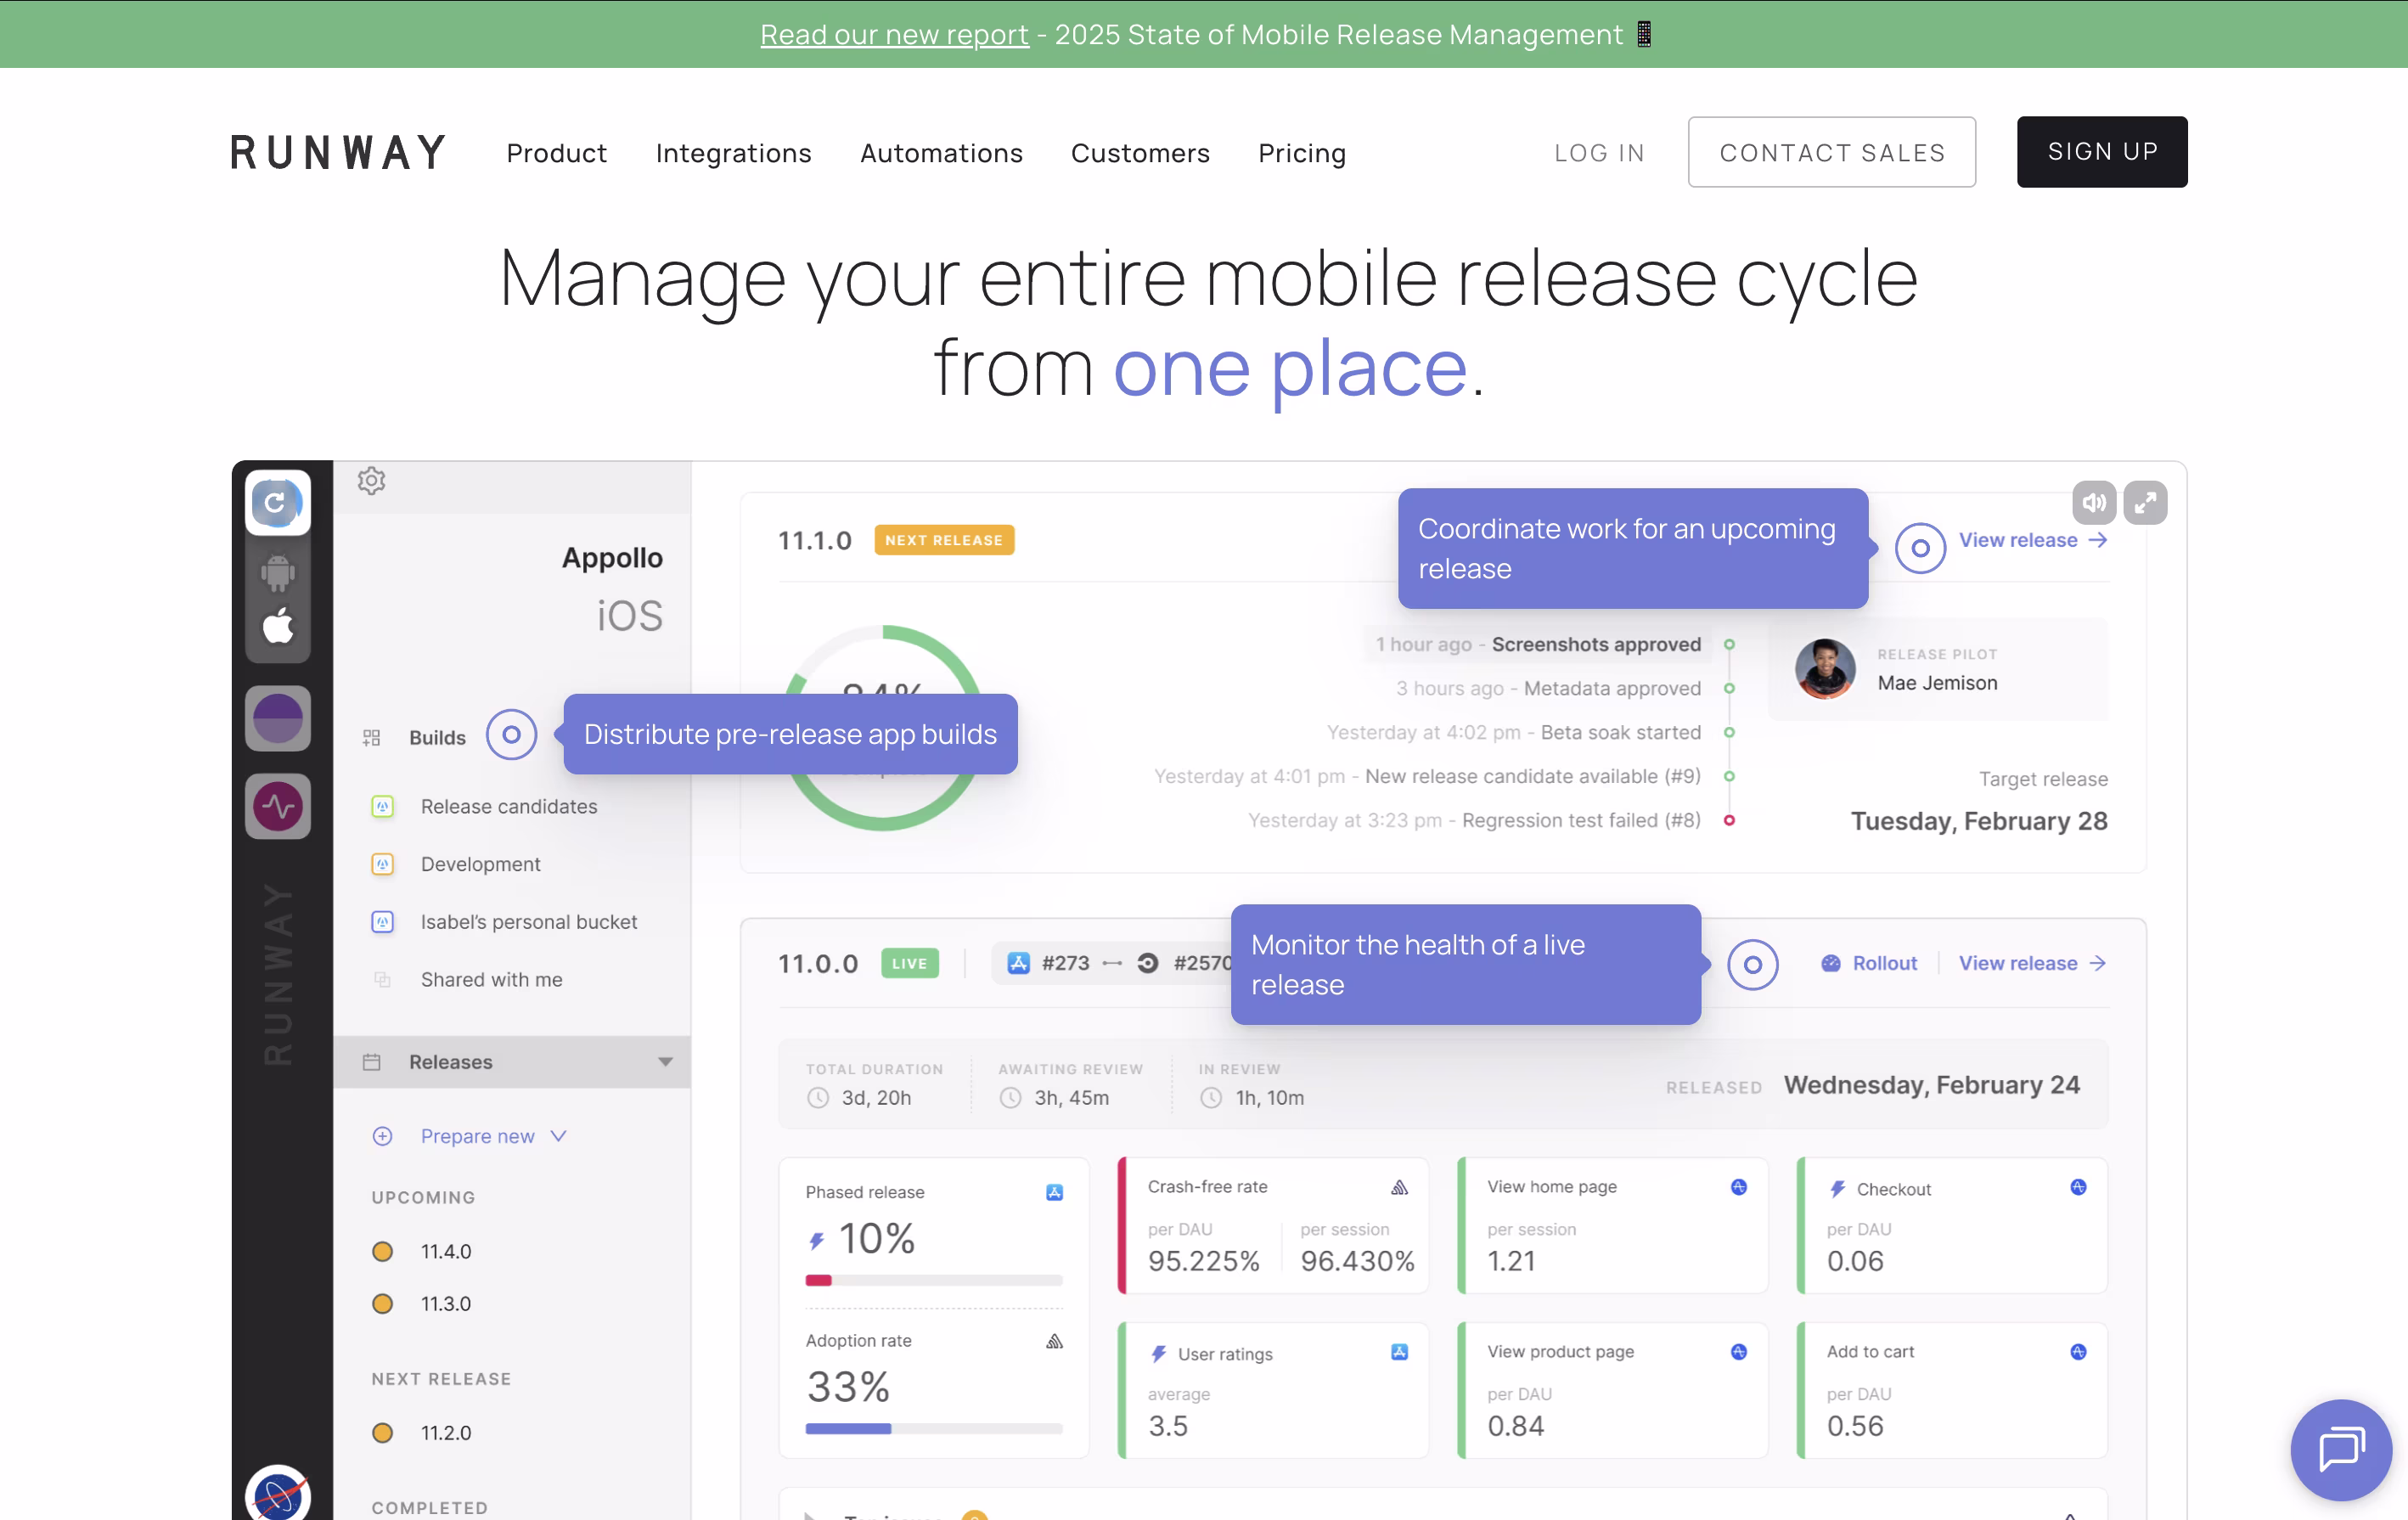Click the App Store icon next to #273
This screenshot has height=1520, width=2408.
[1018, 963]
